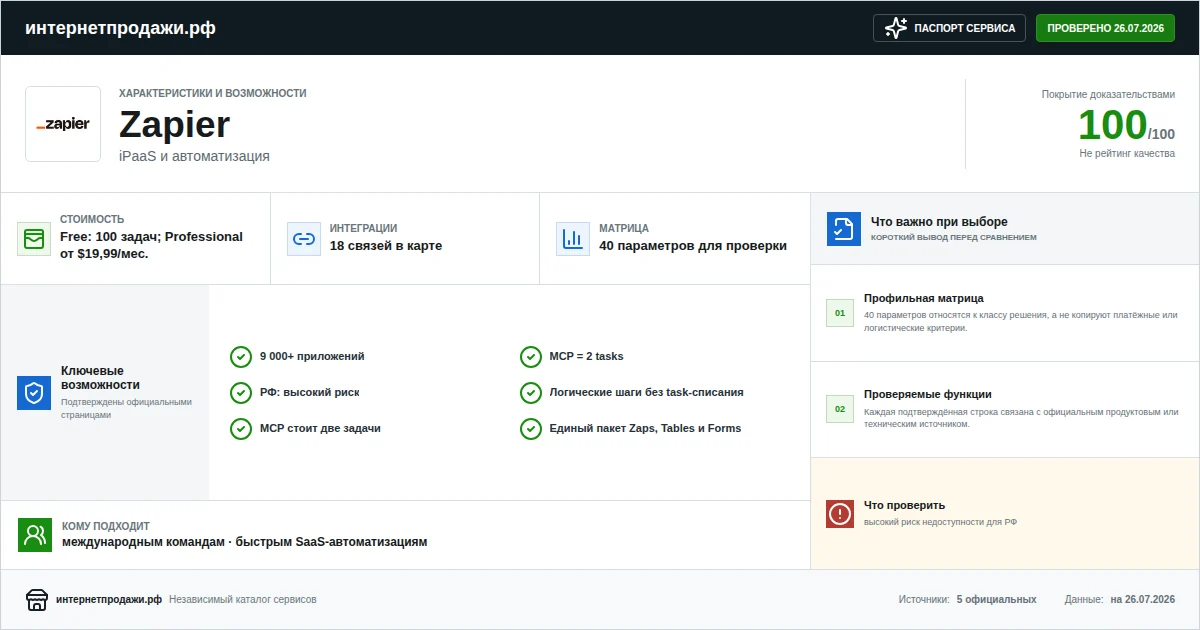Click the Не рейтинг качества note
This screenshot has height=630, width=1200.
1127,153
